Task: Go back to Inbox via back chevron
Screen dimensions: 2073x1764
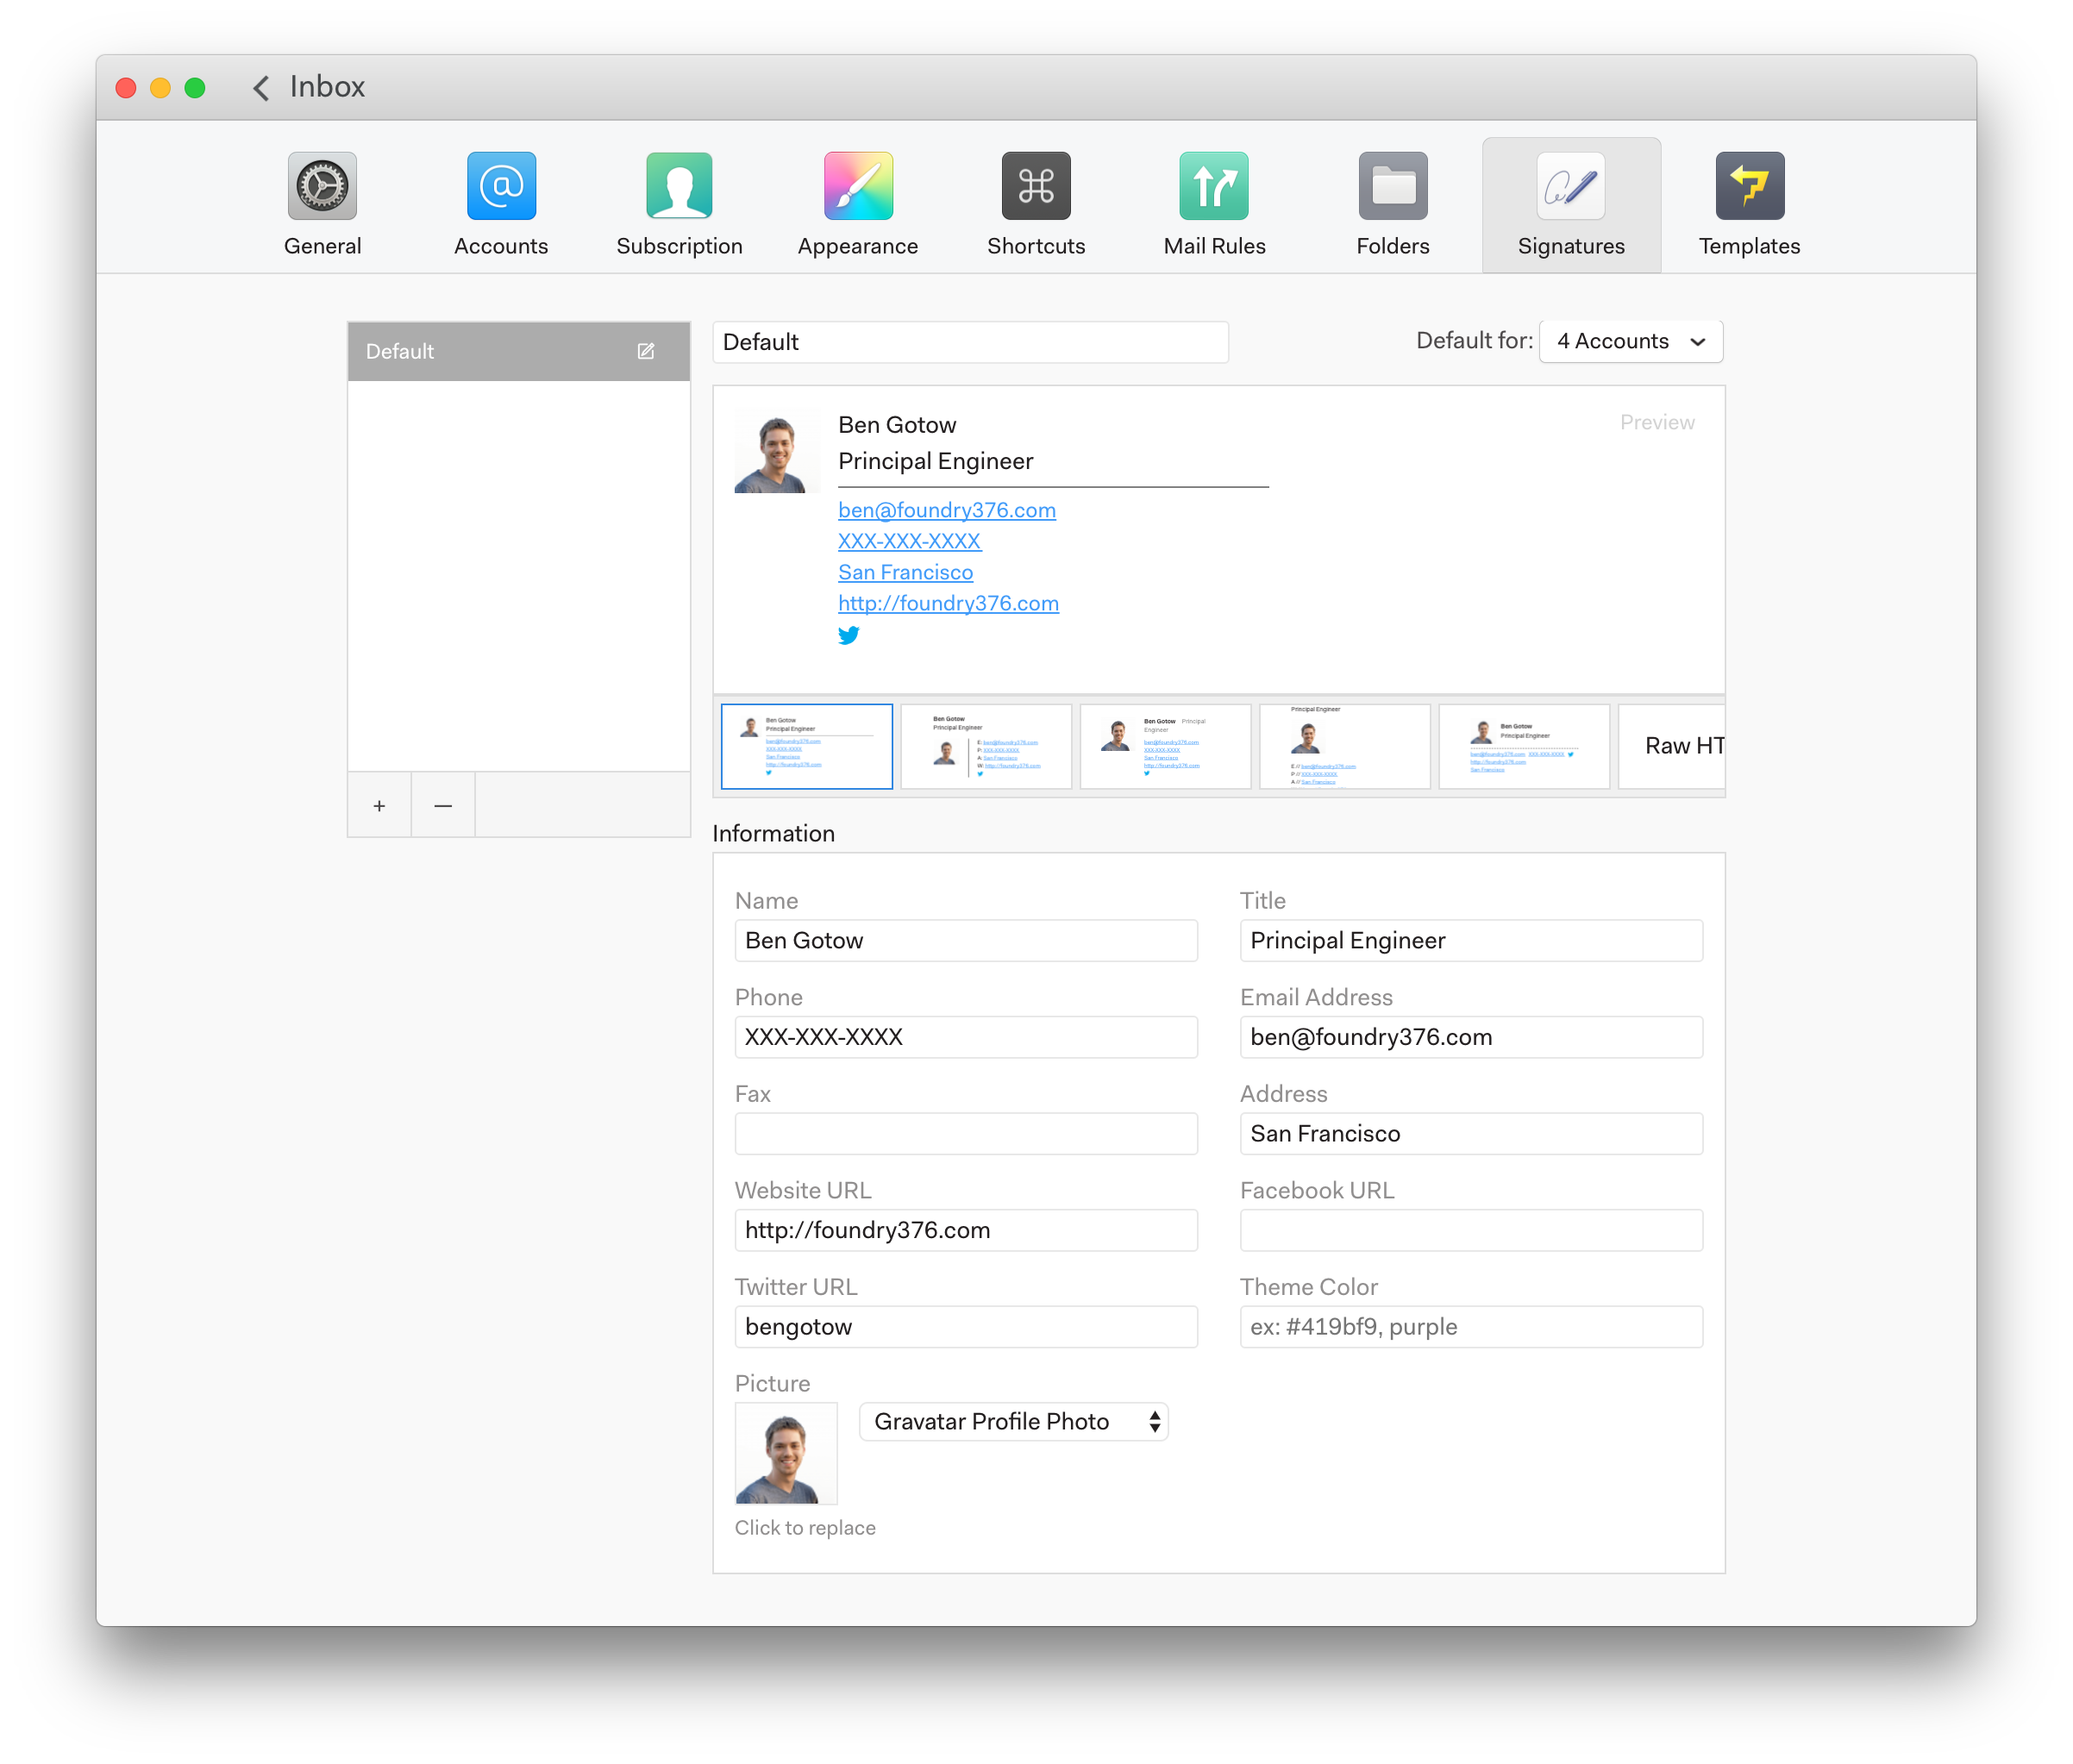Action: tap(261, 88)
